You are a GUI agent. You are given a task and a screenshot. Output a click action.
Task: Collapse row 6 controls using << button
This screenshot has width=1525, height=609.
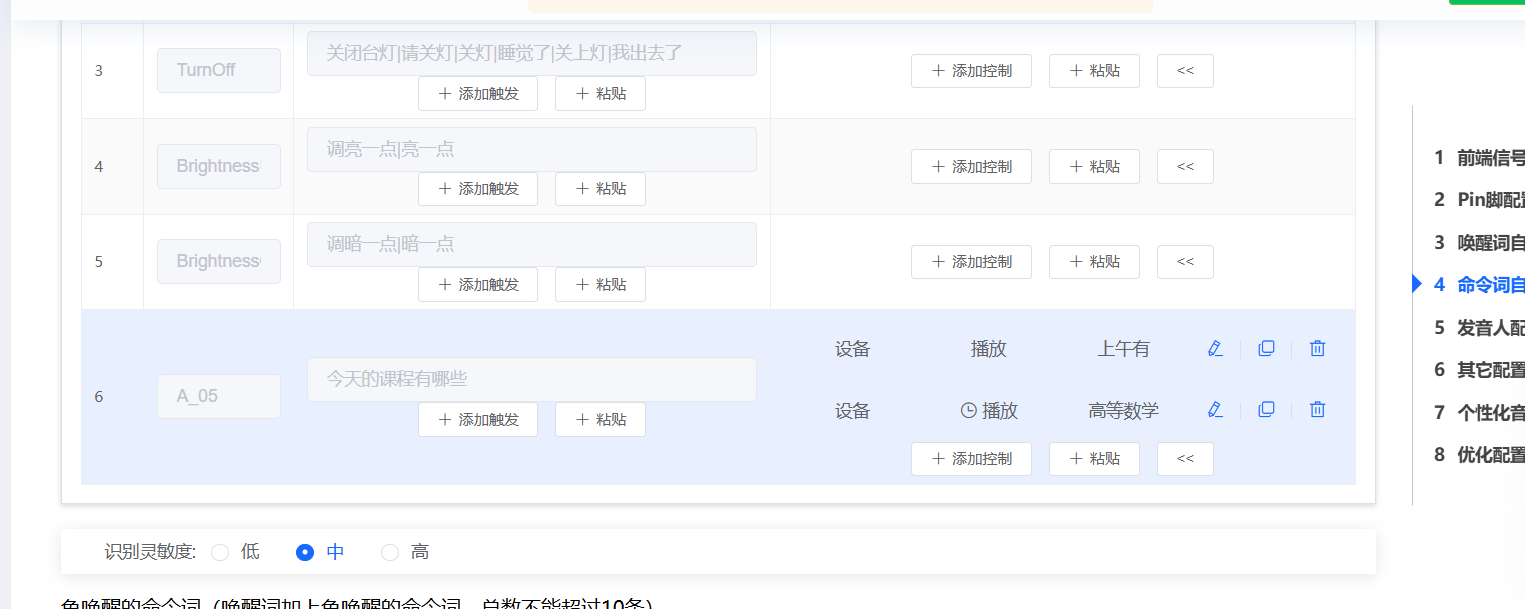pyautogui.click(x=1185, y=458)
